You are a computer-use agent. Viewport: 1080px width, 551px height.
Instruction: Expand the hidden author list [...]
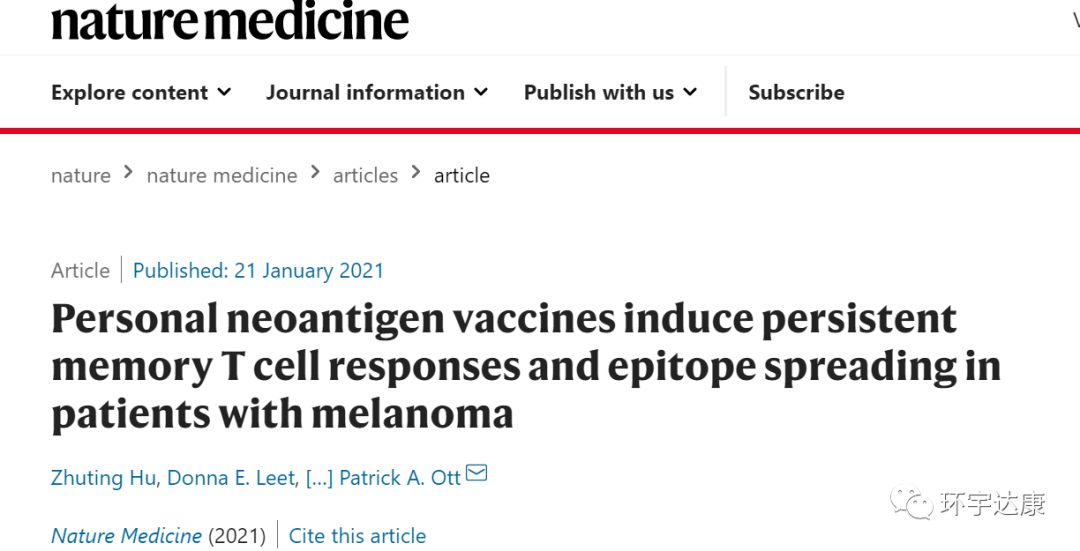coord(318,478)
